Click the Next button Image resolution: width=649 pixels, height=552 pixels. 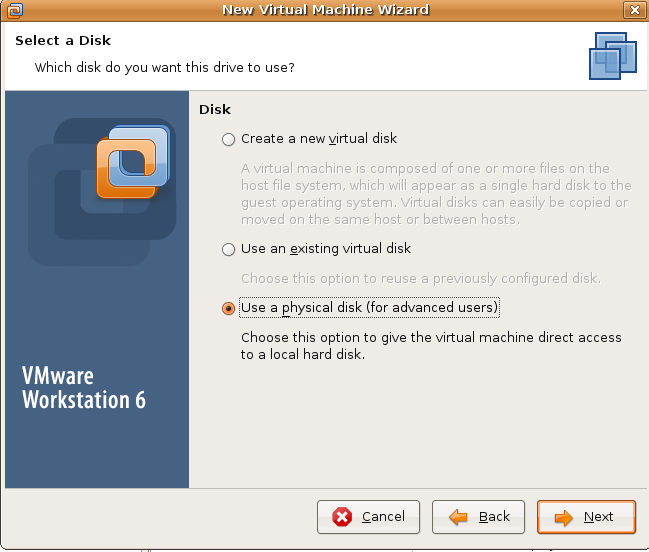[586, 517]
